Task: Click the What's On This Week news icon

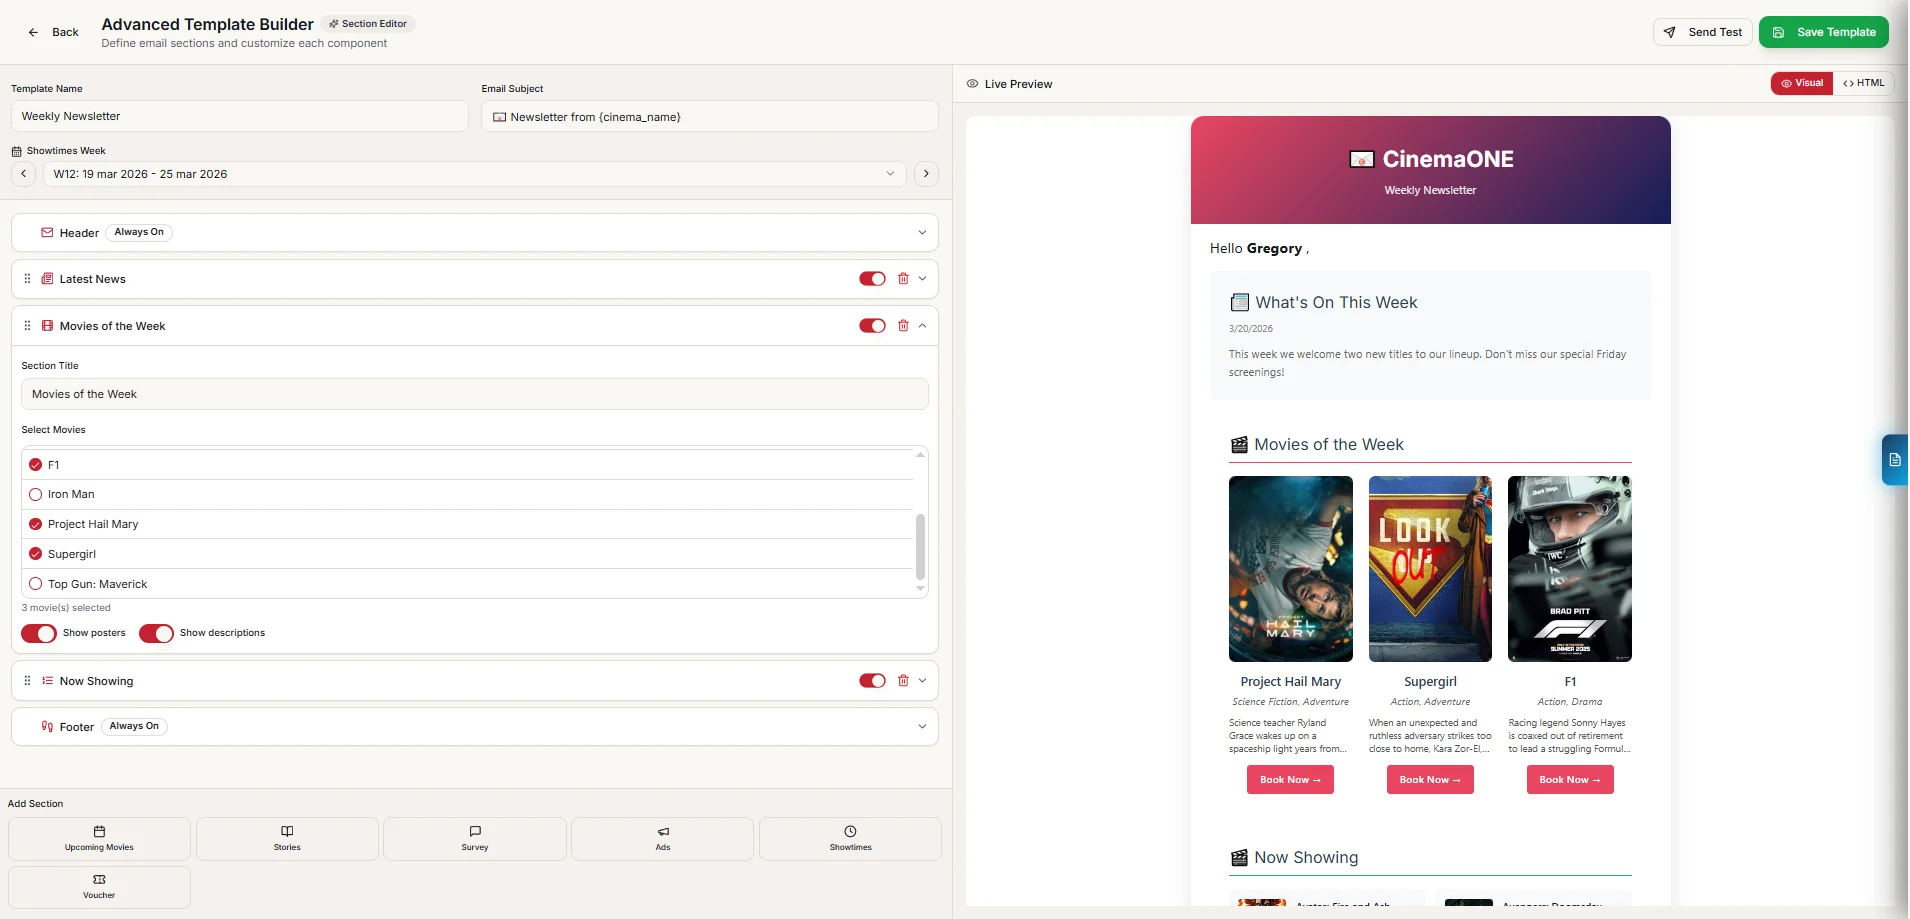Action: pyautogui.click(x=1240, y=302)
